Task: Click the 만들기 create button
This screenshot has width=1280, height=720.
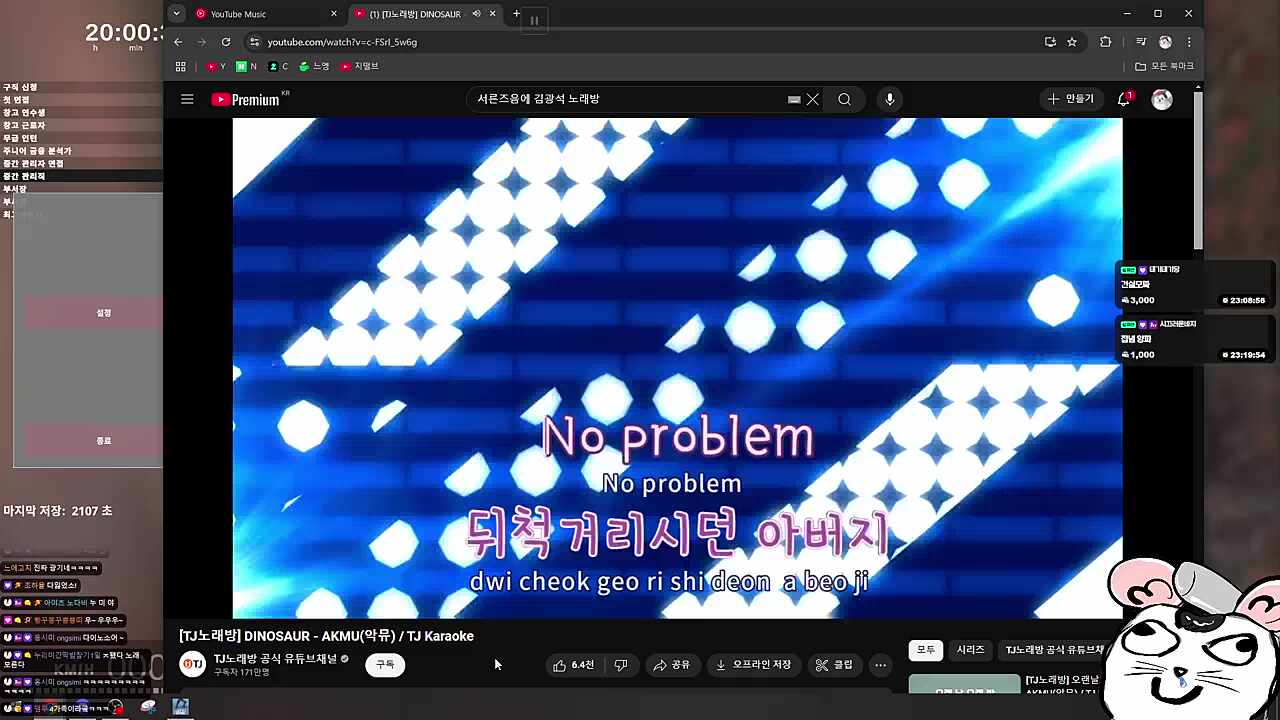Action: (1070, 99)
